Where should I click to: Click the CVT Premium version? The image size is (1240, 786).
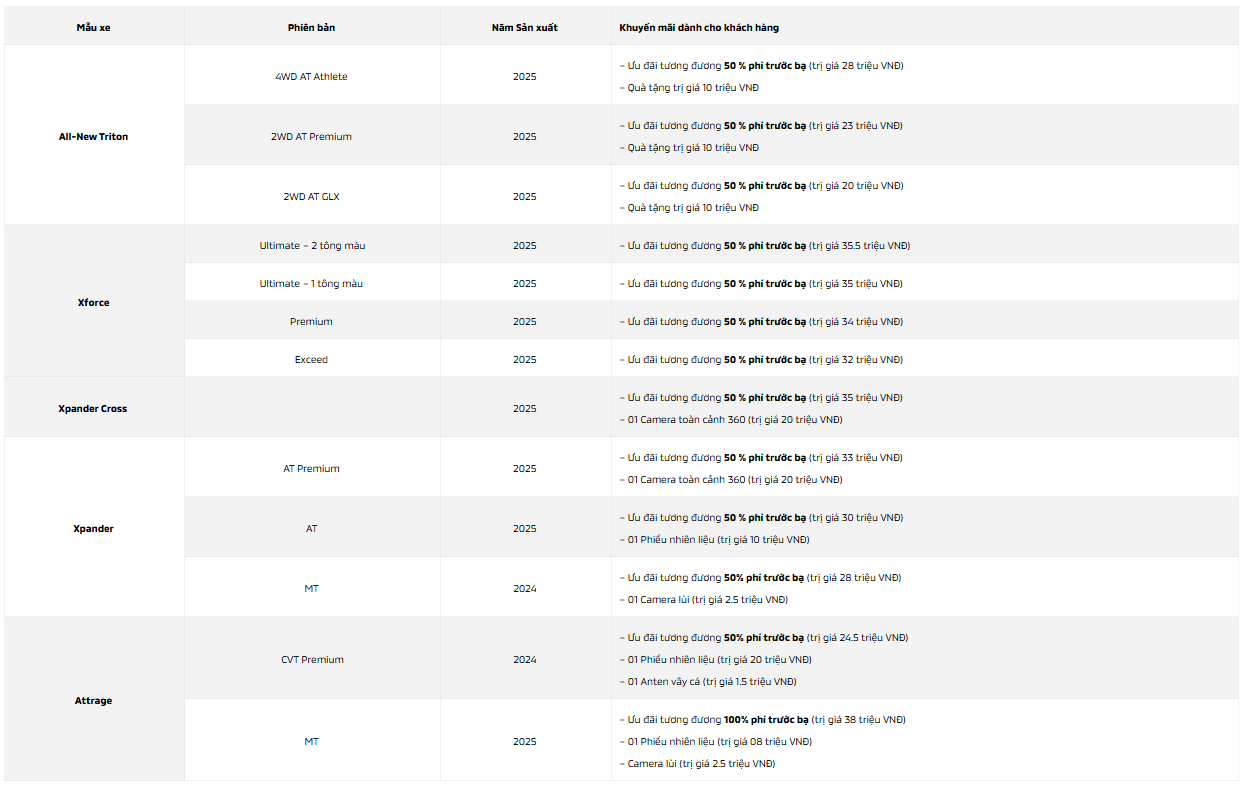[311, 659]
